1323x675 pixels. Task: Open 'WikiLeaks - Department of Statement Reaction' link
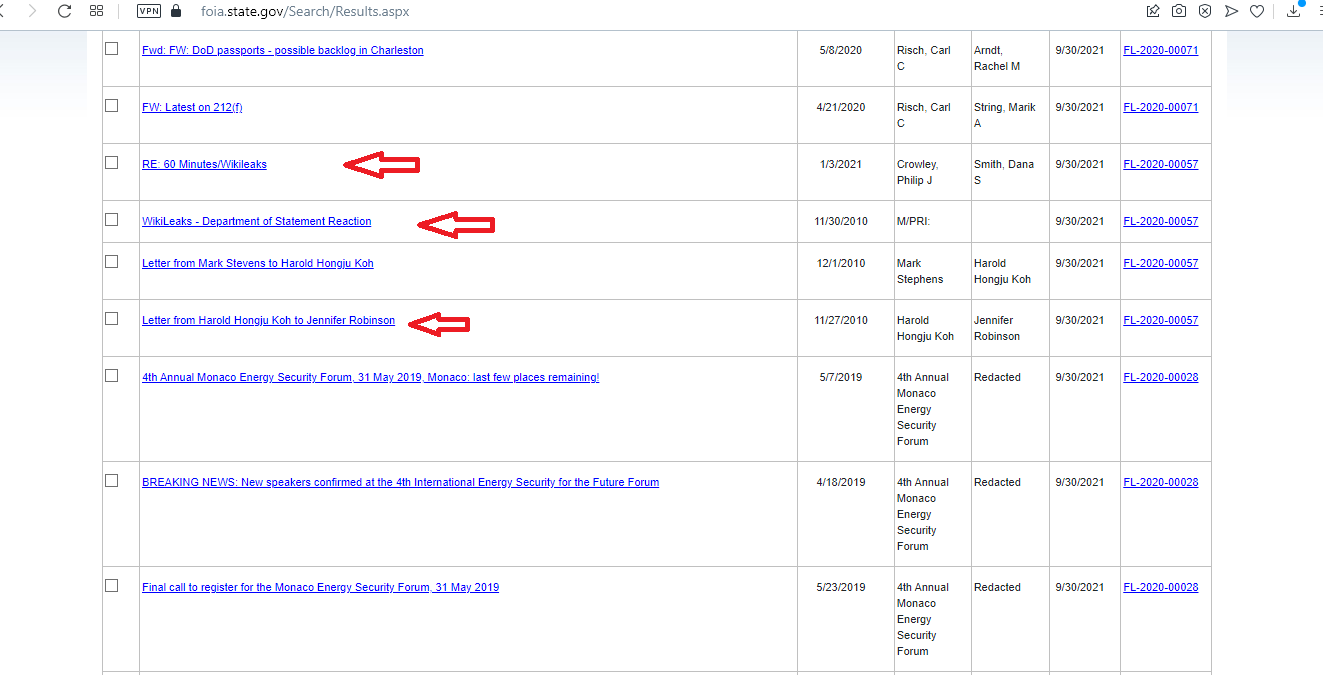[x=256, y=221]
